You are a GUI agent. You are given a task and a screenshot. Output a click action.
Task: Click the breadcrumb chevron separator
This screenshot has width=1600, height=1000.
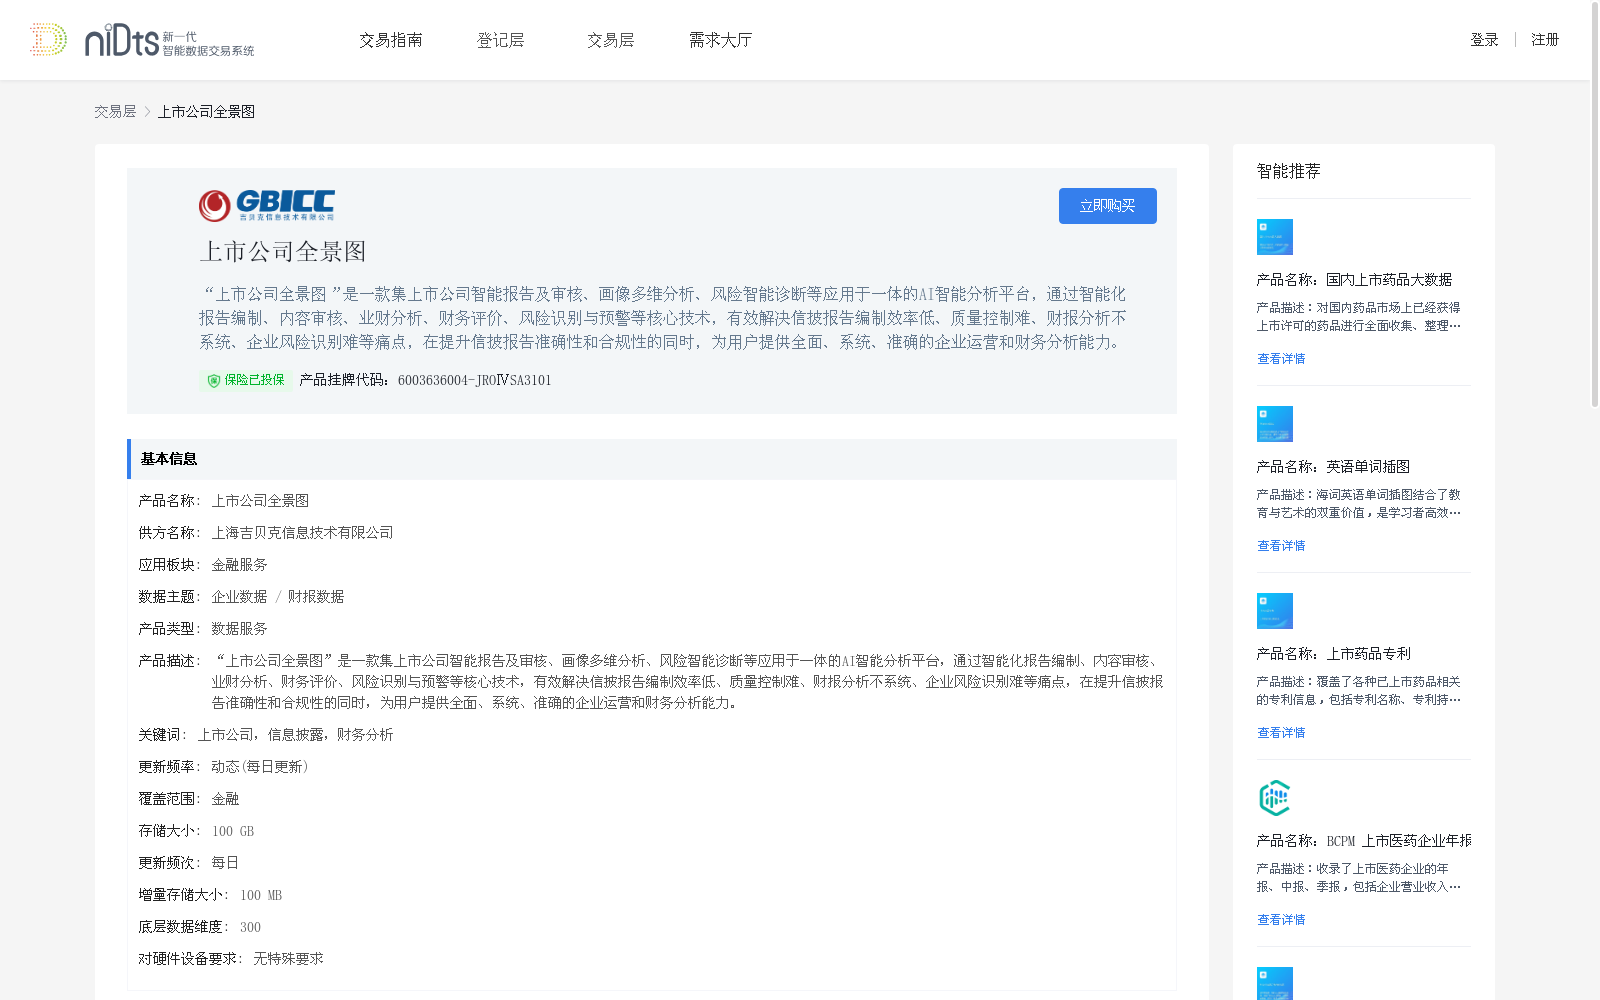[147, 112]
